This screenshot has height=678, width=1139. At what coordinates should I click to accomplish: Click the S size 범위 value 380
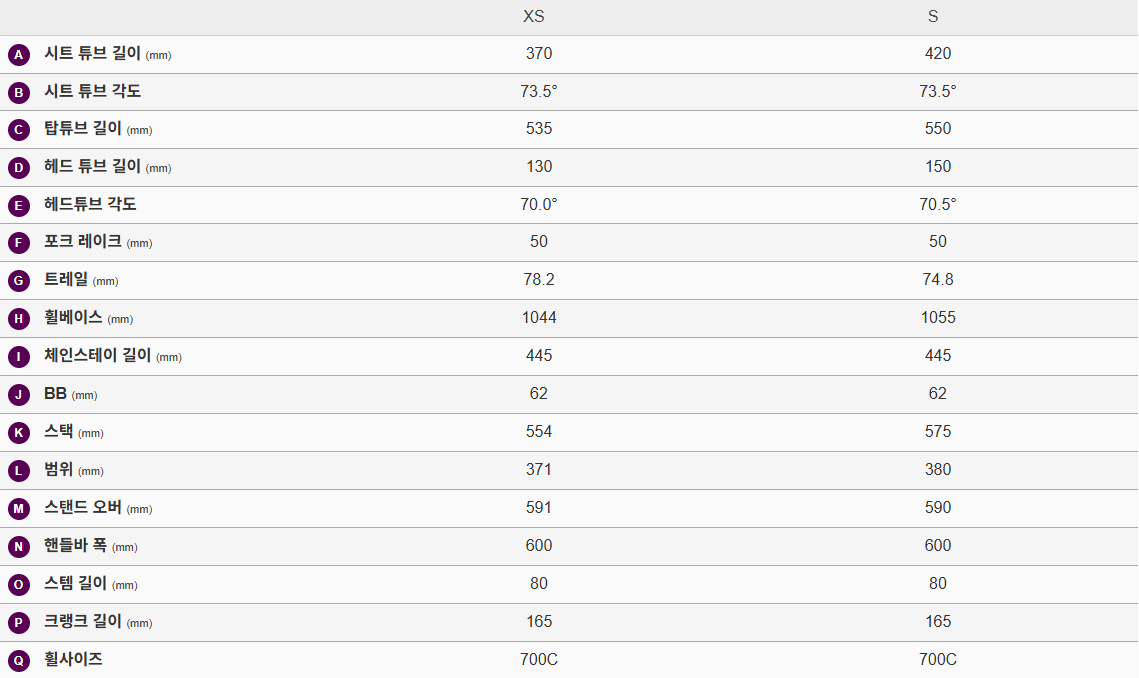938,470
